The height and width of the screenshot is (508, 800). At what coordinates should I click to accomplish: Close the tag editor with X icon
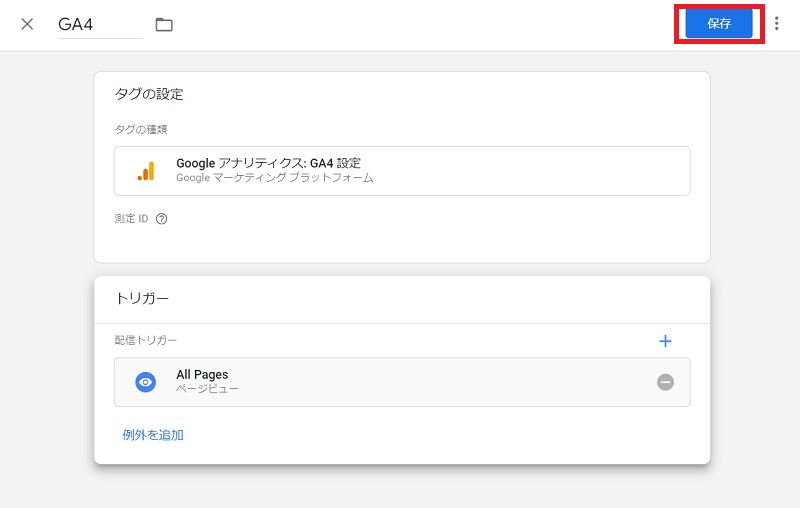click(27, 24)
